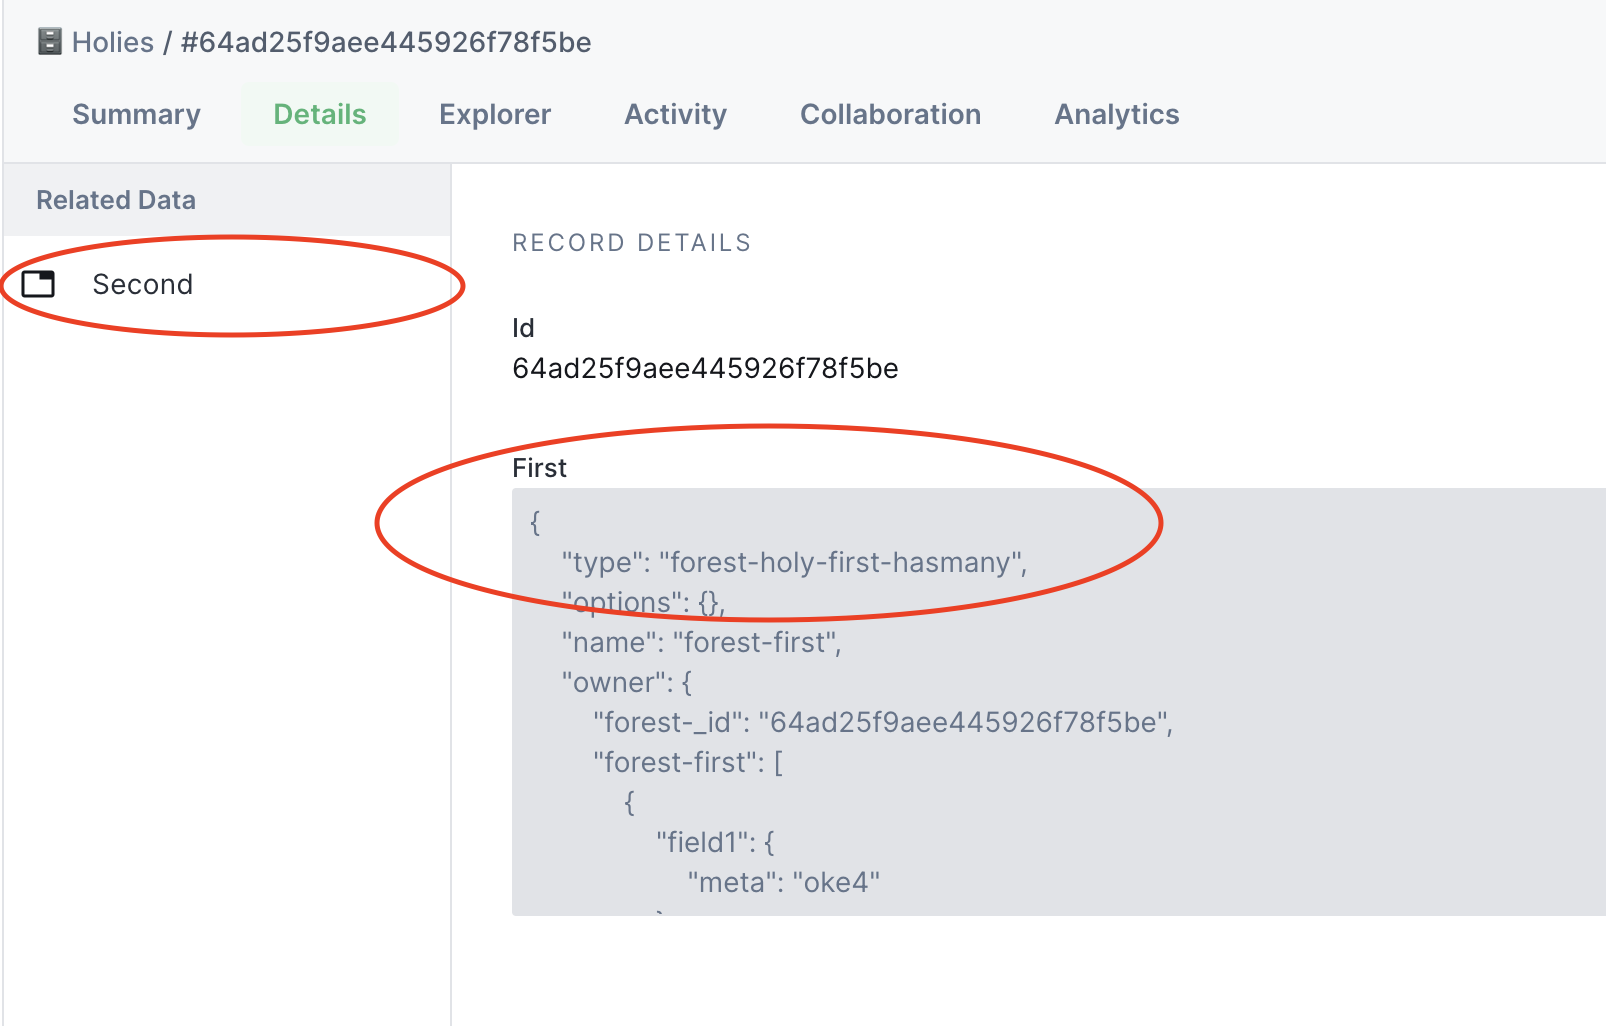Switch to the Activity tab
Screen dimensions: 1606x1026
click(x=675, y=114)
